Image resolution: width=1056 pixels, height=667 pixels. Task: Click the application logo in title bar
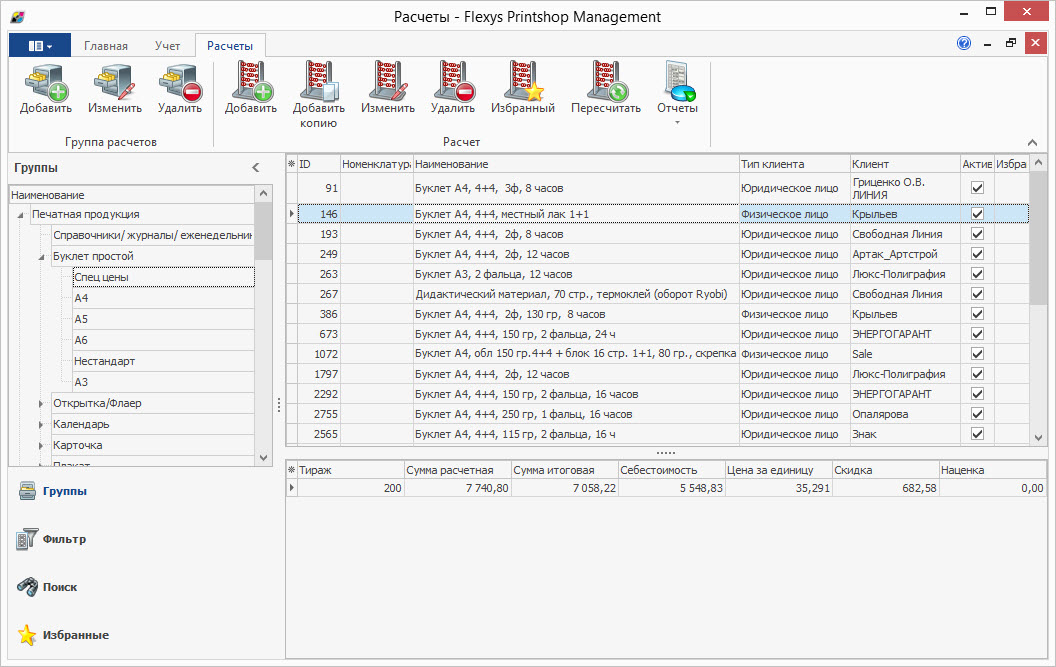(18, 17)
